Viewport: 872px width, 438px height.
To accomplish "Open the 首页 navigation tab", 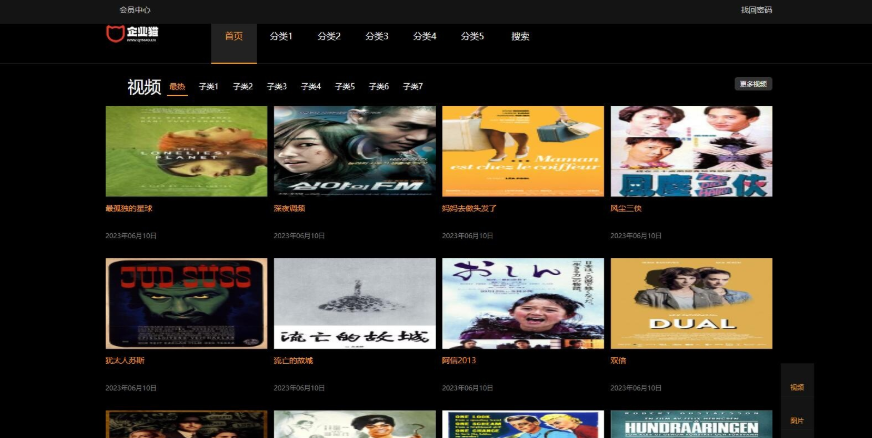I will pyautogui.click(x=234, y=37).
